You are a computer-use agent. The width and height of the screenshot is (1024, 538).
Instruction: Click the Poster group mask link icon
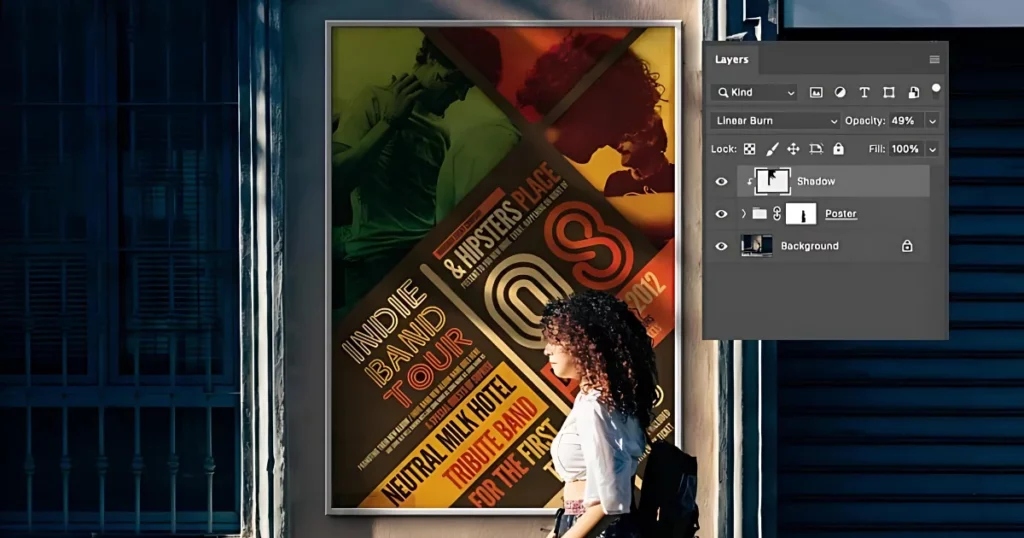point(776,214)
